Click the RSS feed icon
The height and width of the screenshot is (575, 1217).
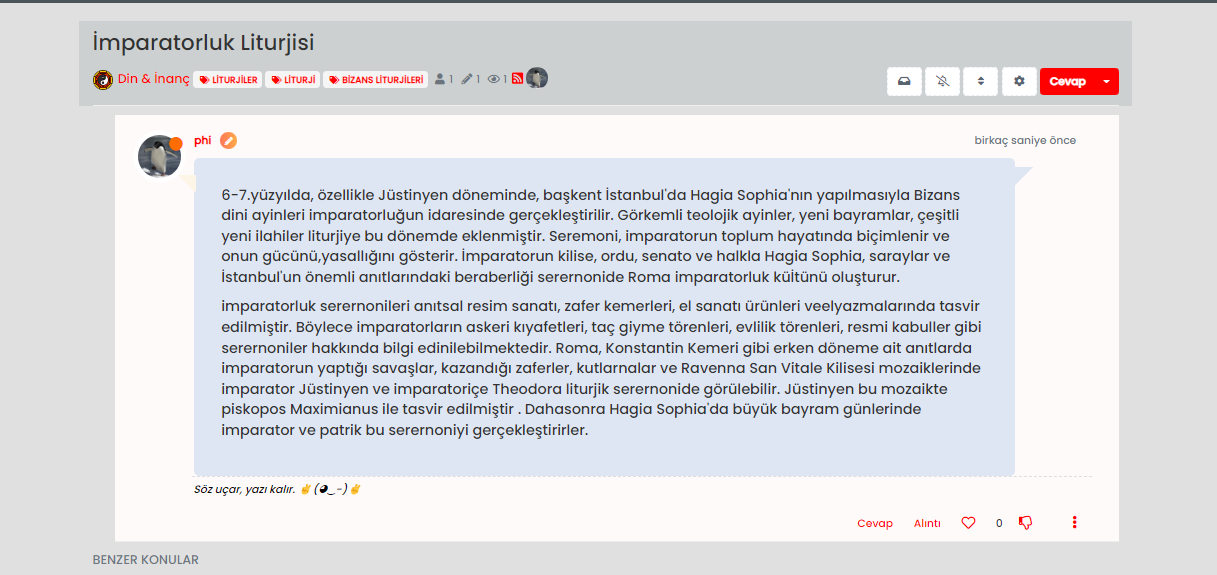[x=517, y=79]
